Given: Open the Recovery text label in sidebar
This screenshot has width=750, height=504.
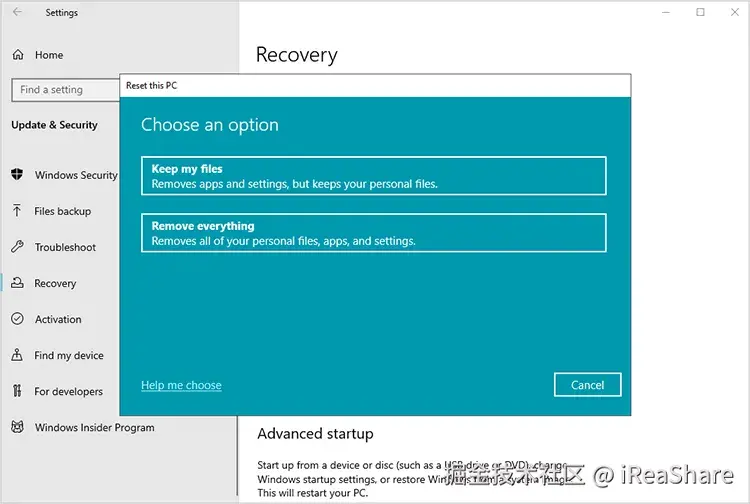Looking at the screenshot, I should point(55,283).
